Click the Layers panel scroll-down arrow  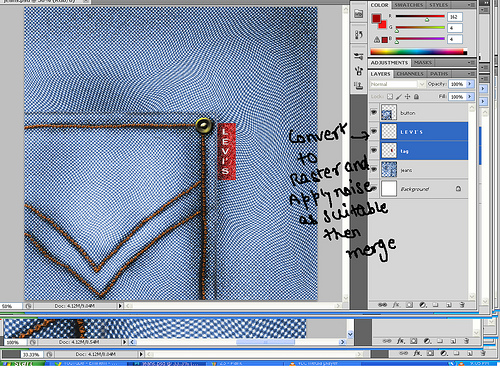(472, 296)
